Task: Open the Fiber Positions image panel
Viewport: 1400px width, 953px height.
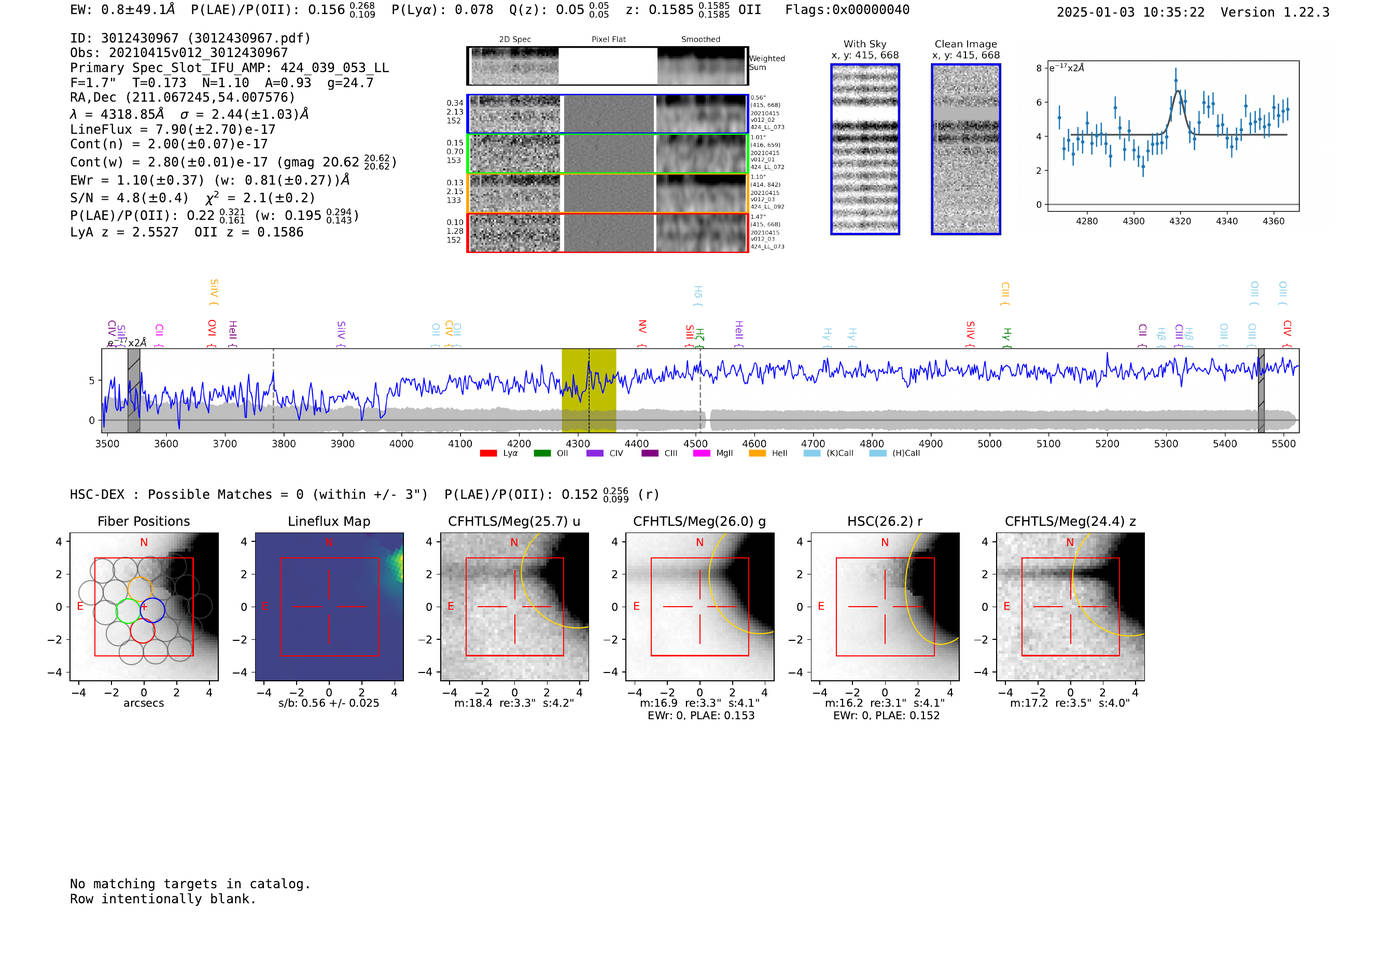Action: point(144,607)
